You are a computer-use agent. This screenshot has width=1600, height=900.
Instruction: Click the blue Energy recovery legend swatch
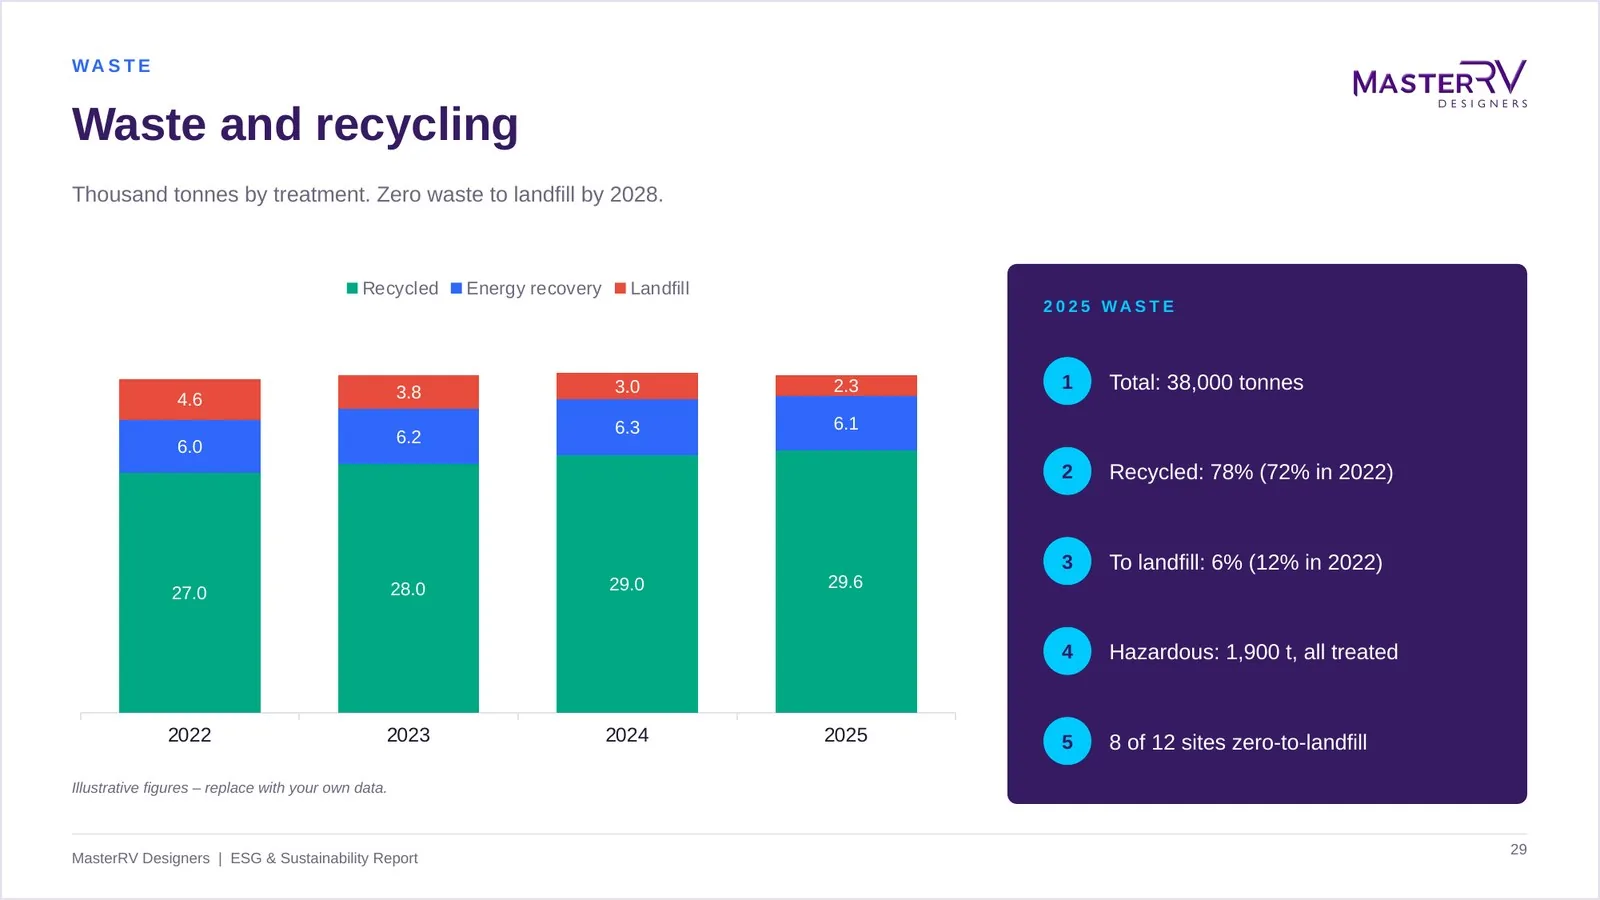(x=456, y=288)
